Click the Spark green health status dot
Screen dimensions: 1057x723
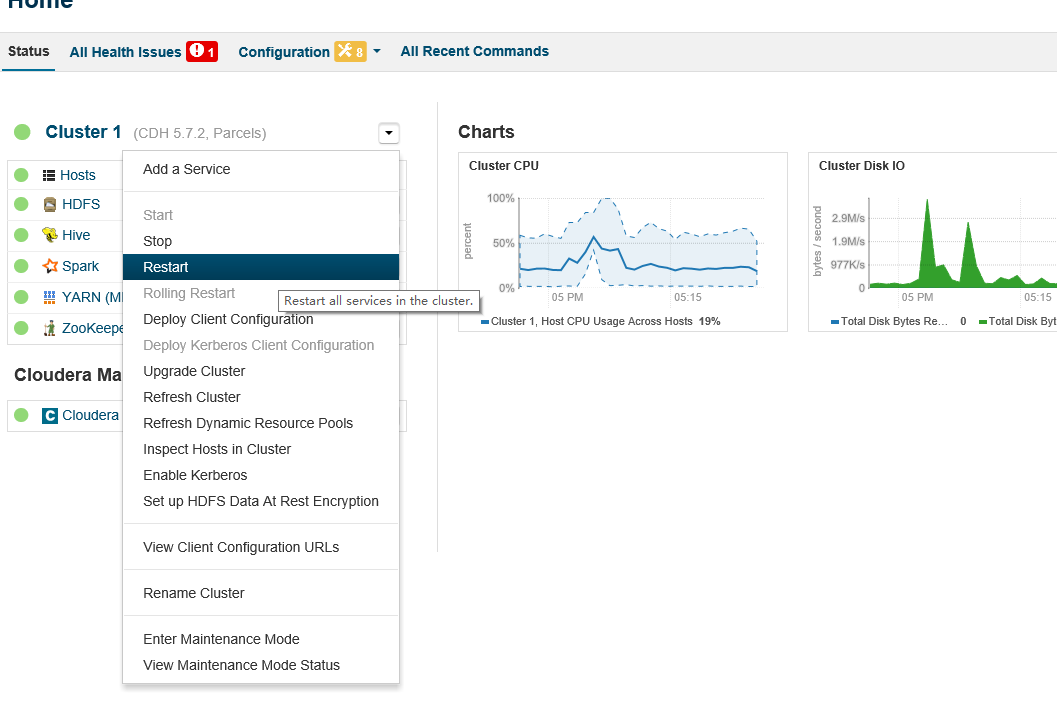[x=22, y=266]
